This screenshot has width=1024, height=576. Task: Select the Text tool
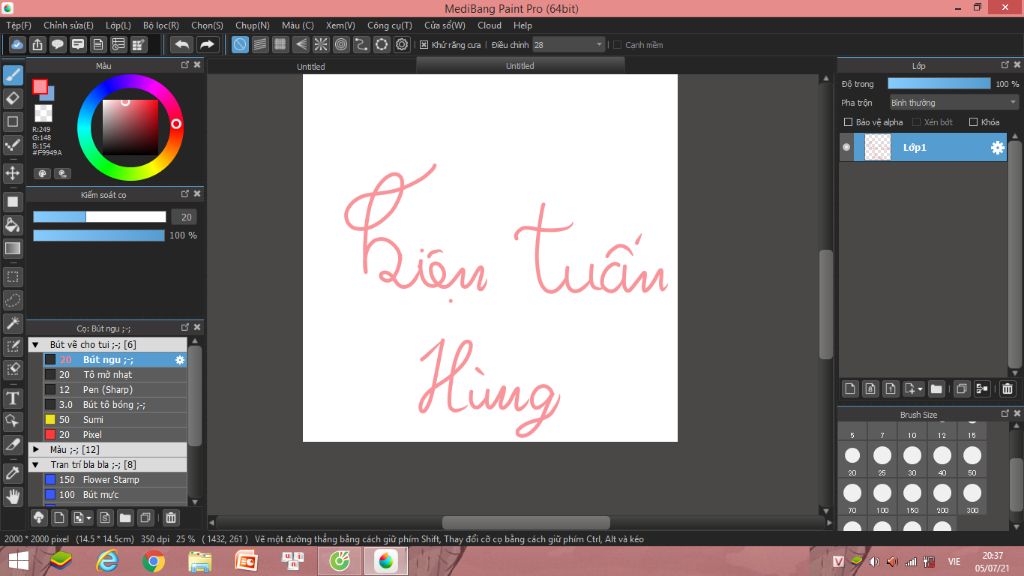[12, 398]
